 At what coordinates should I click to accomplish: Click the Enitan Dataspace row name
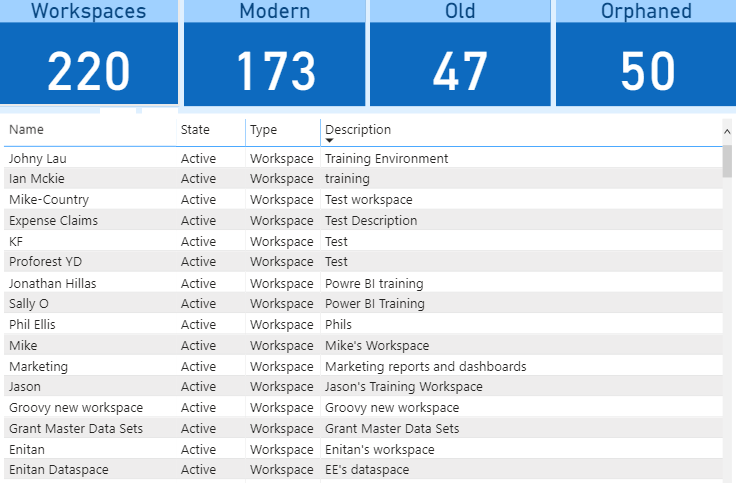coord(59,469)
